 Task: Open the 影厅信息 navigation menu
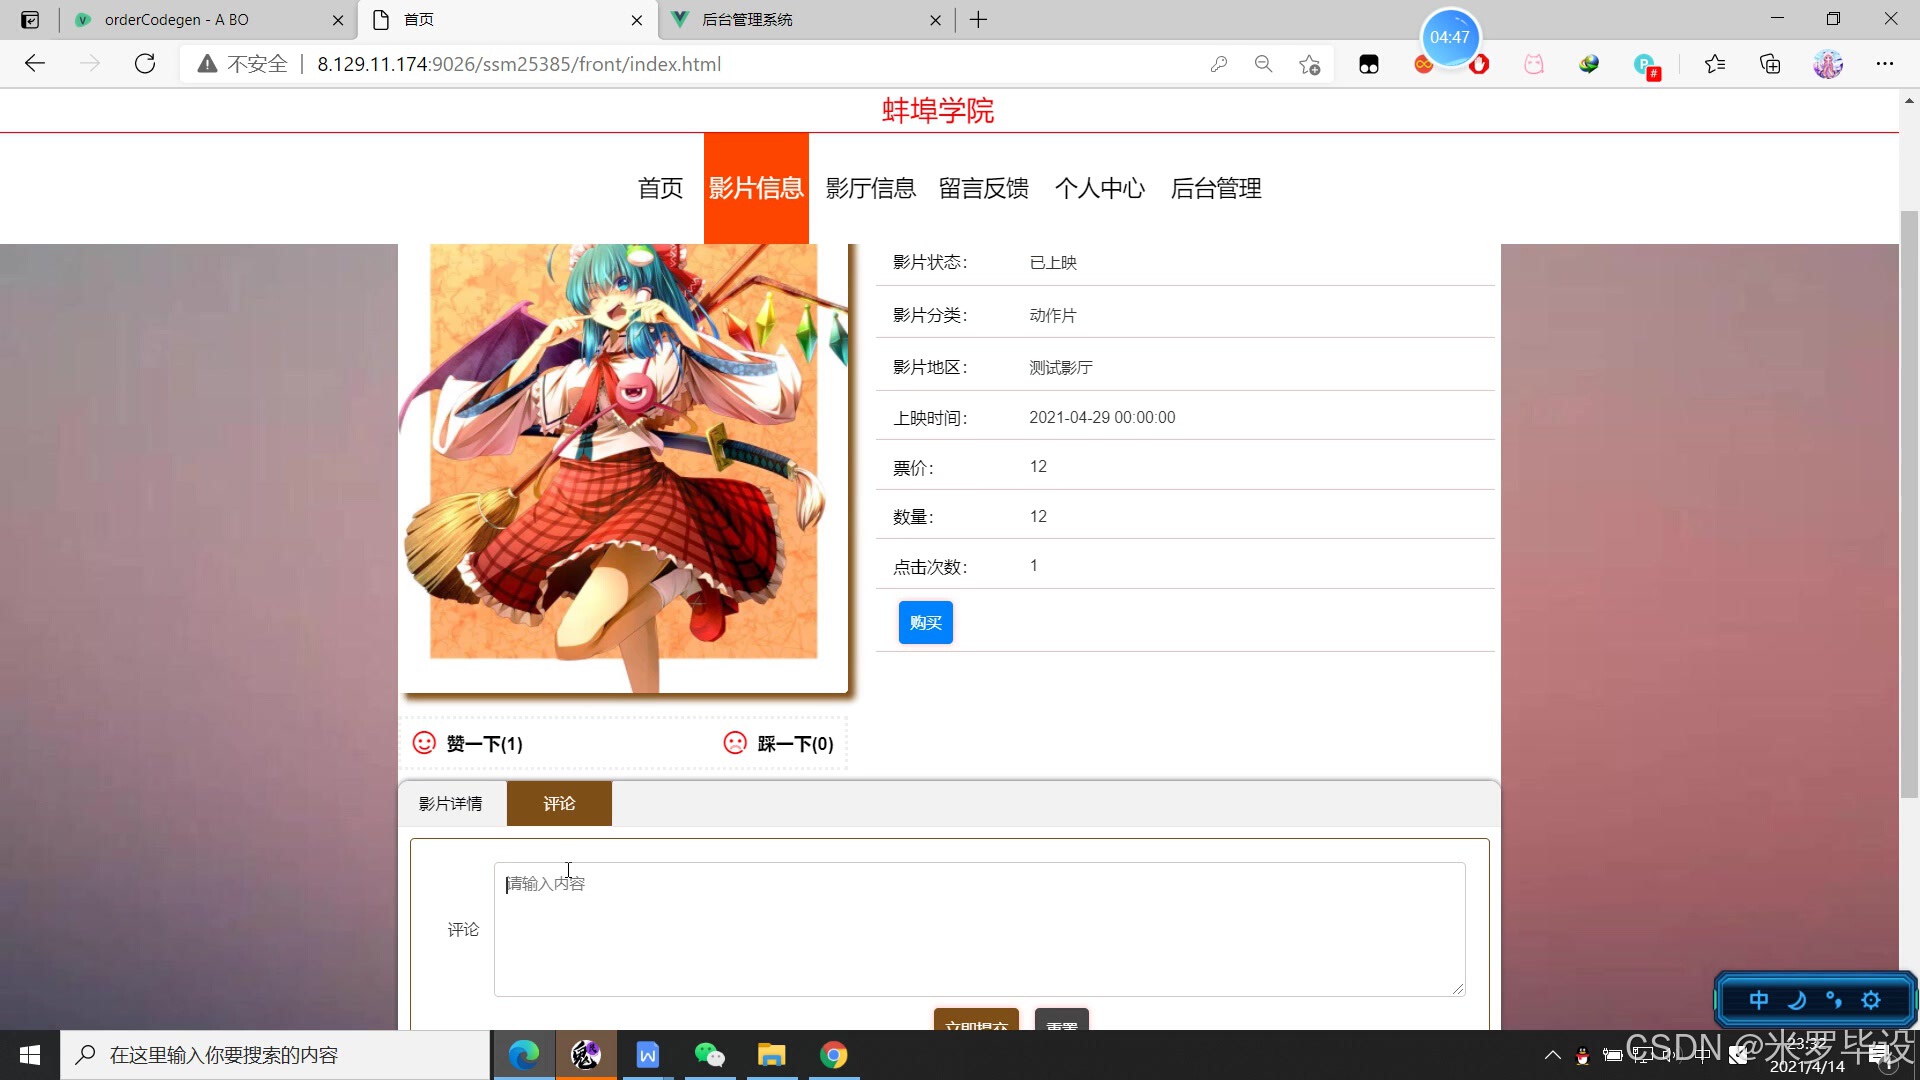(x=870, y=188)
